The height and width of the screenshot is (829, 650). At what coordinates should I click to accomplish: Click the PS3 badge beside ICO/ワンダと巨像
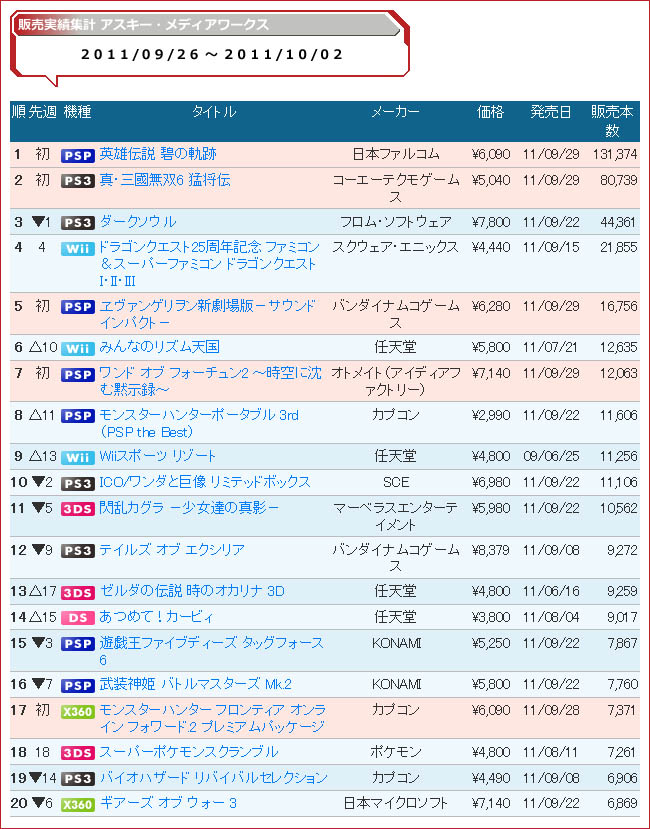(x=78, y=484)
